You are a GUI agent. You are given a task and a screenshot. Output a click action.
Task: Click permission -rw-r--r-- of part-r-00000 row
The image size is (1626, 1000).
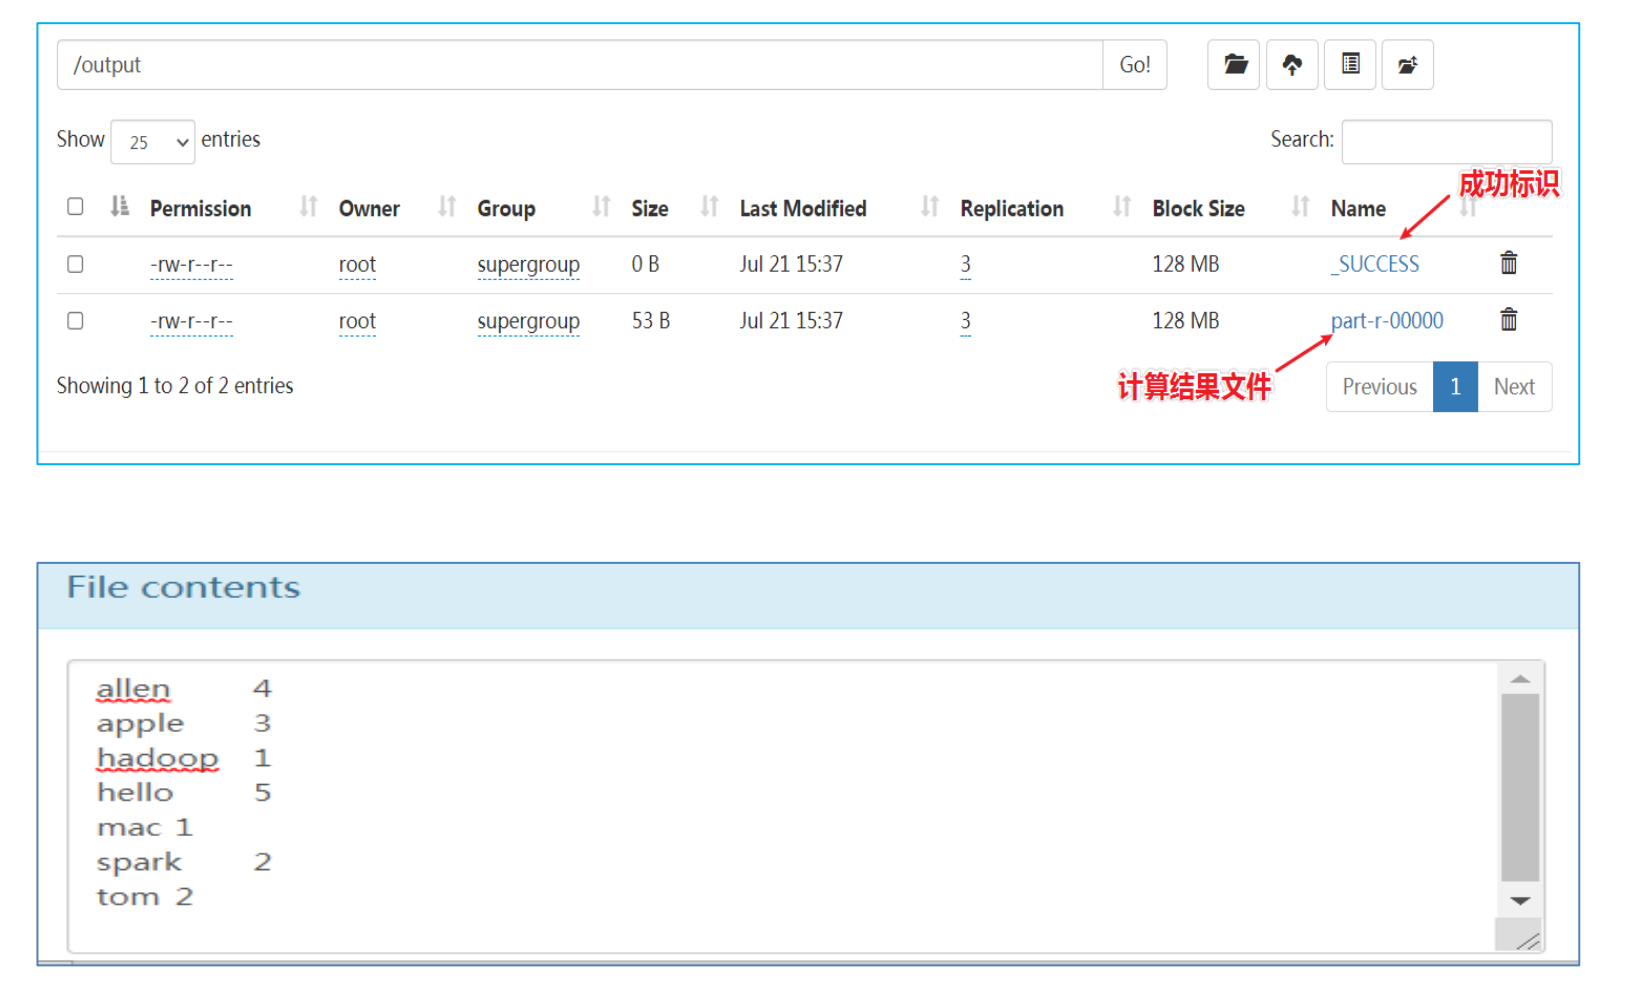point(191,322)
